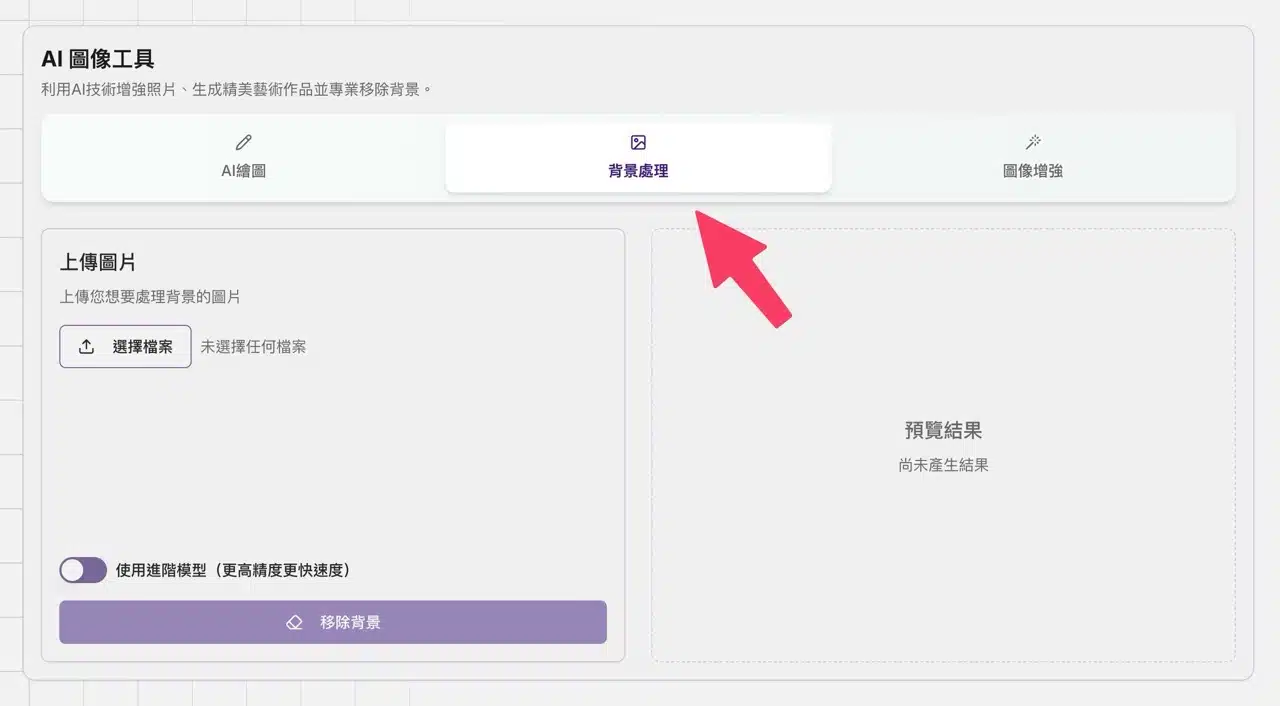The width and height of the screenshot is (1280, 706).
Task: Select the 背景處理 tab label
Action: point(638,171)
